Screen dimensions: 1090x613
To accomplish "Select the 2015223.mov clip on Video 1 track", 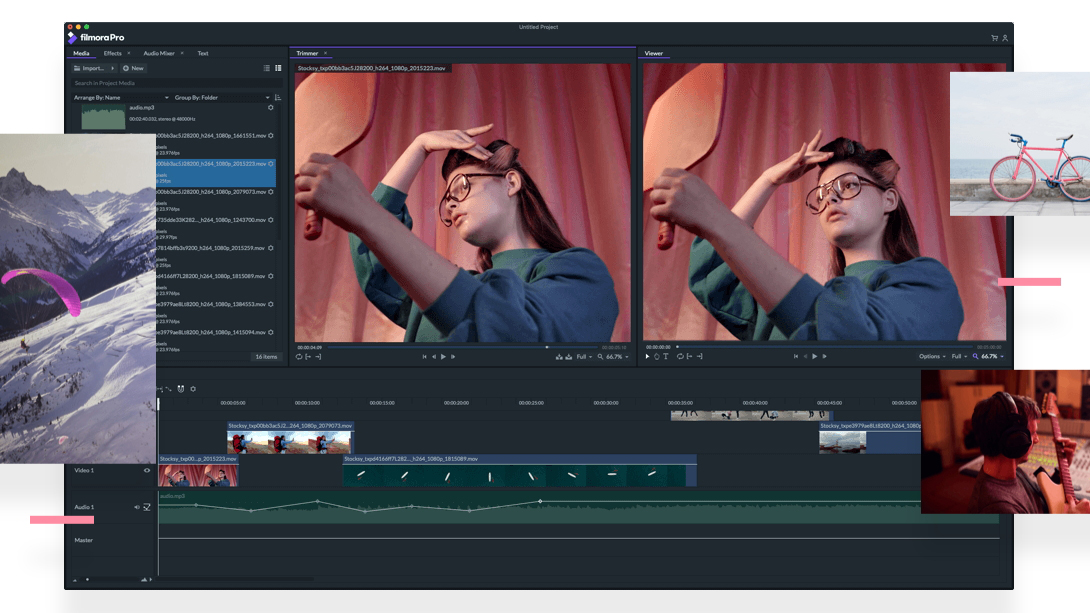I will coord(199,471).
